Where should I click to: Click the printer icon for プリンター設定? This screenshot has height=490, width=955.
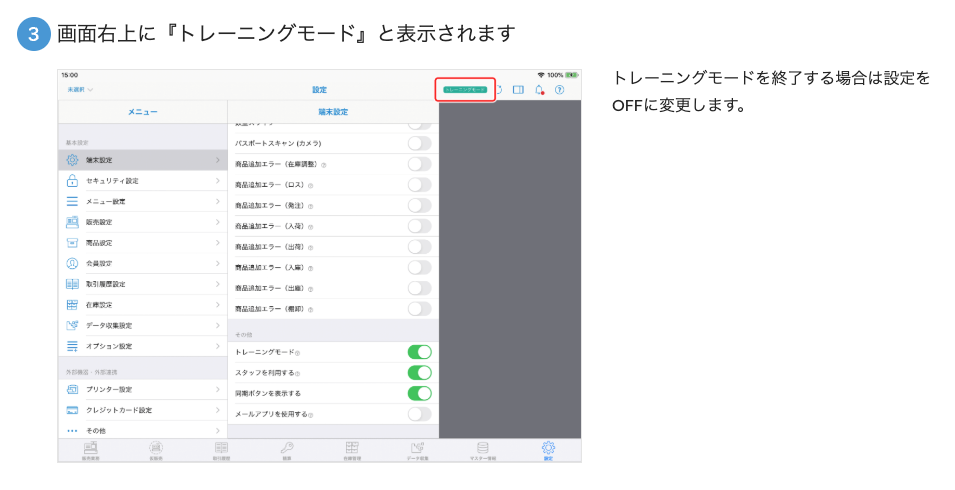click(x=72, y=389)
